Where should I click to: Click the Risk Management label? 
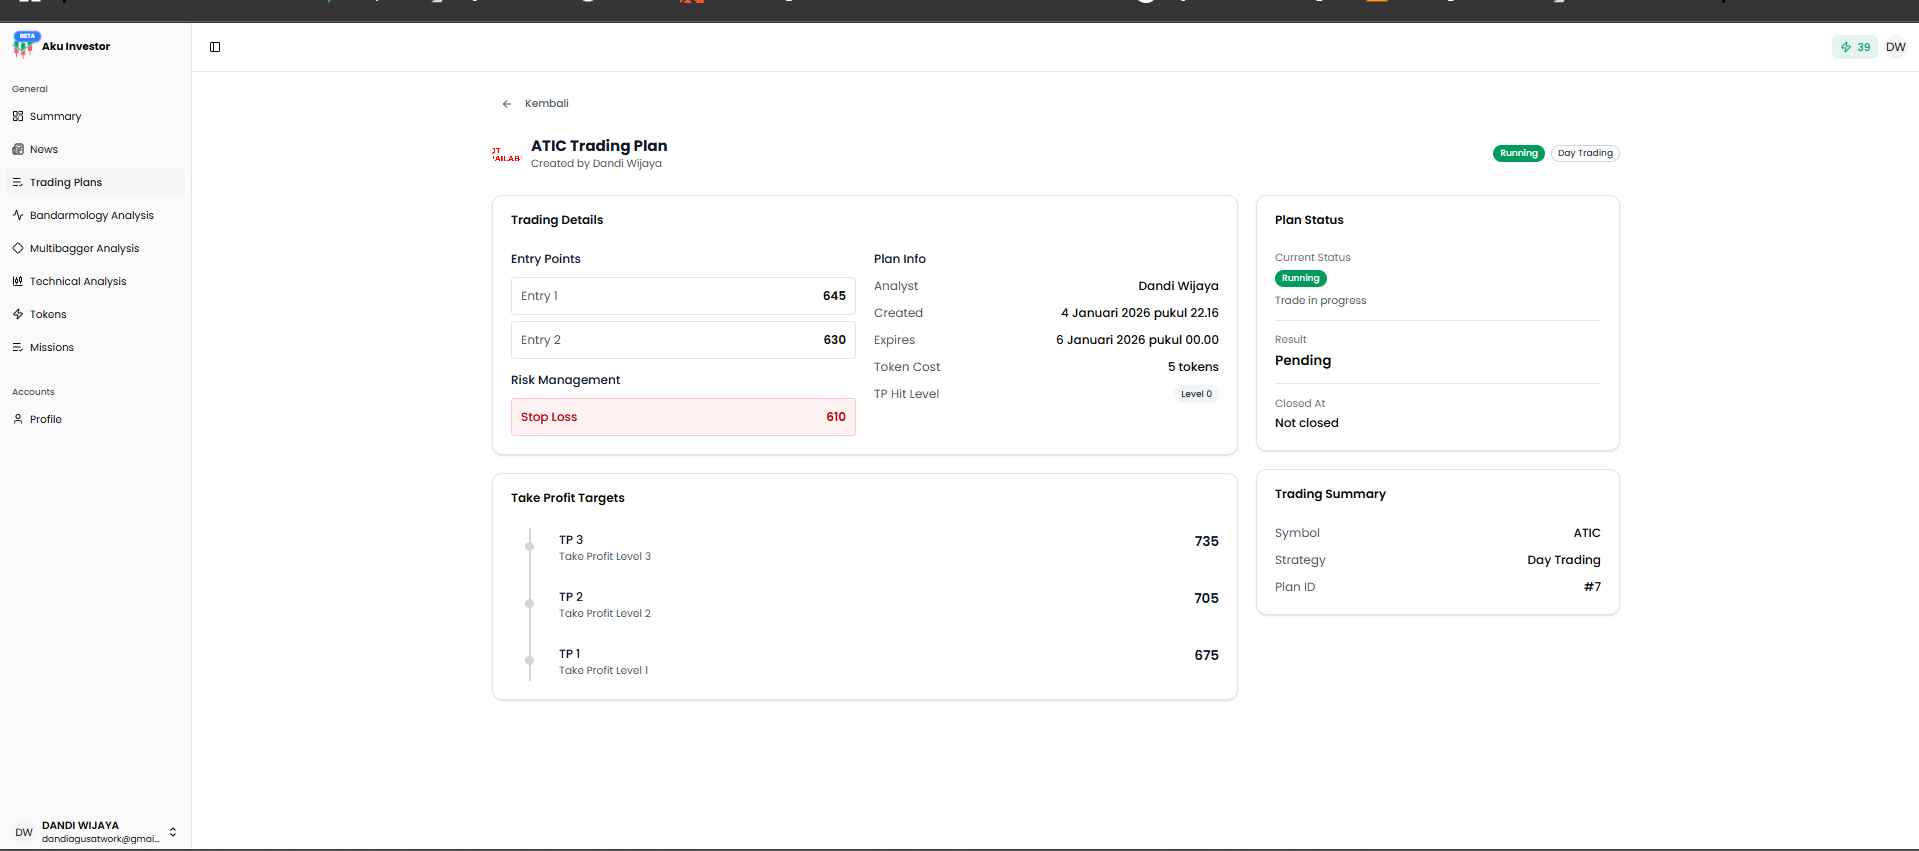point(565,380)
